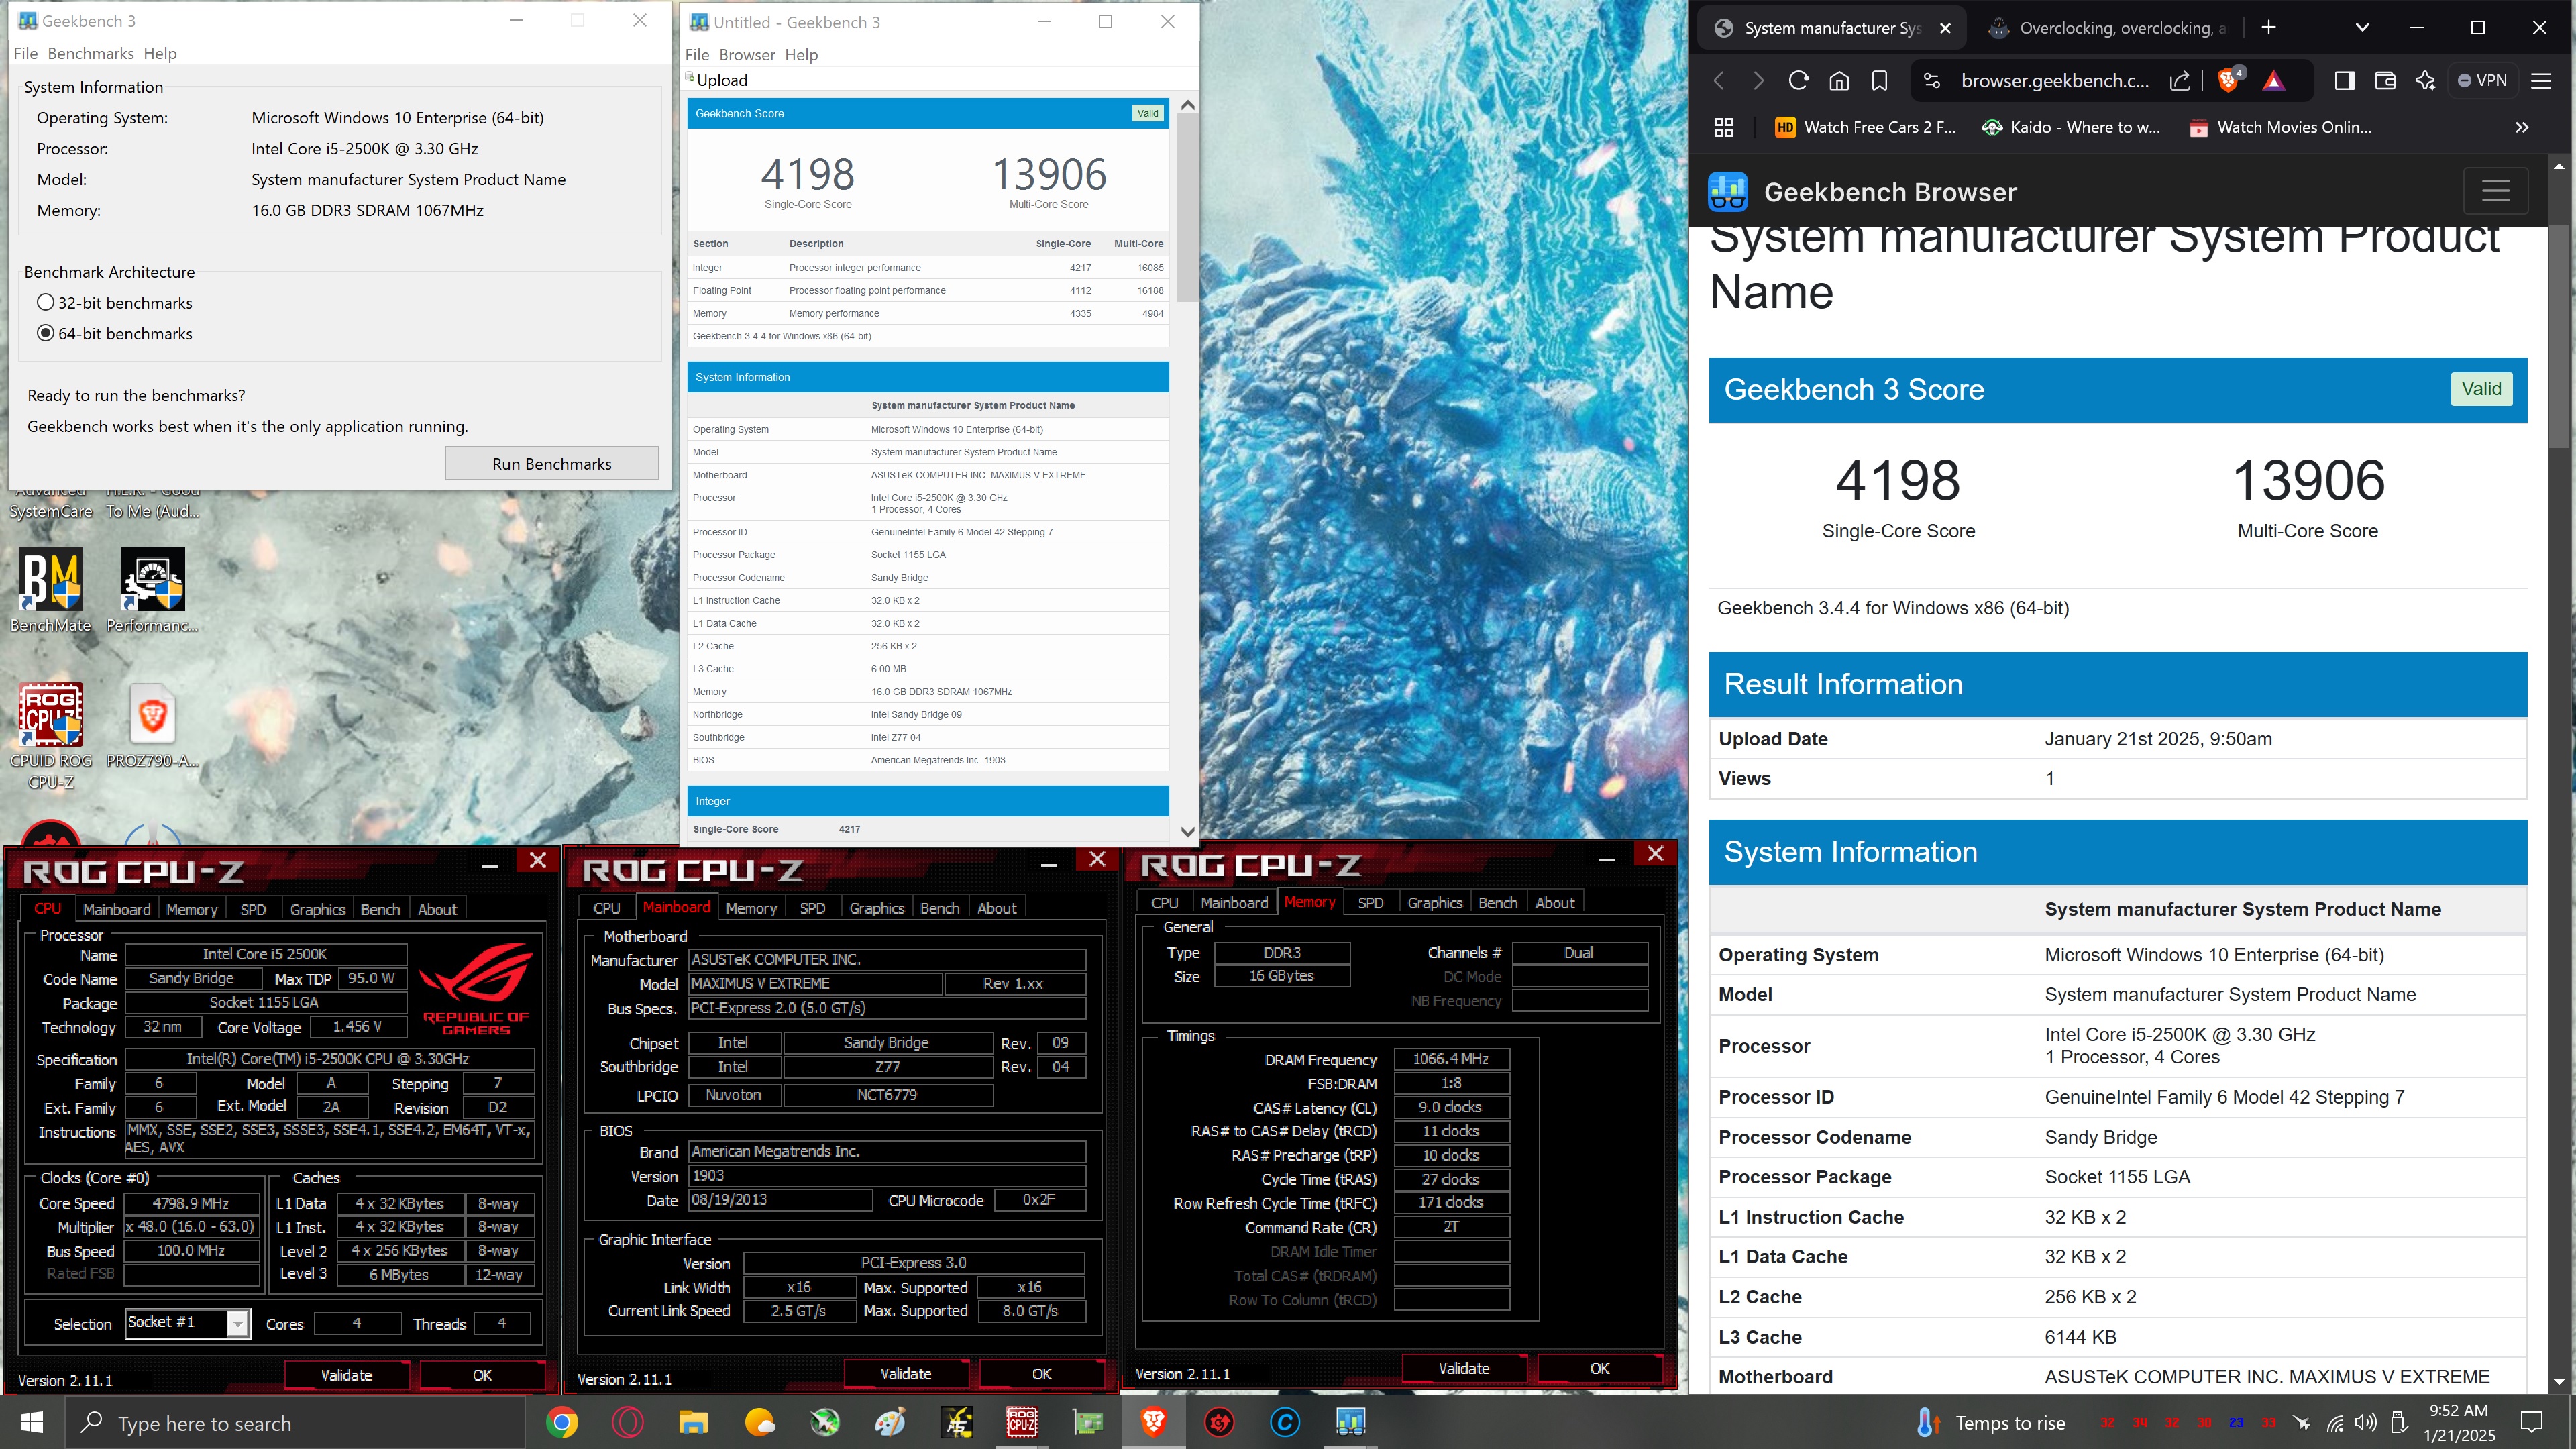The height and width of the screenshot is (1449, 2576).
Task: Open Google Chrome from the taskbar
Action: (562, 1422)
